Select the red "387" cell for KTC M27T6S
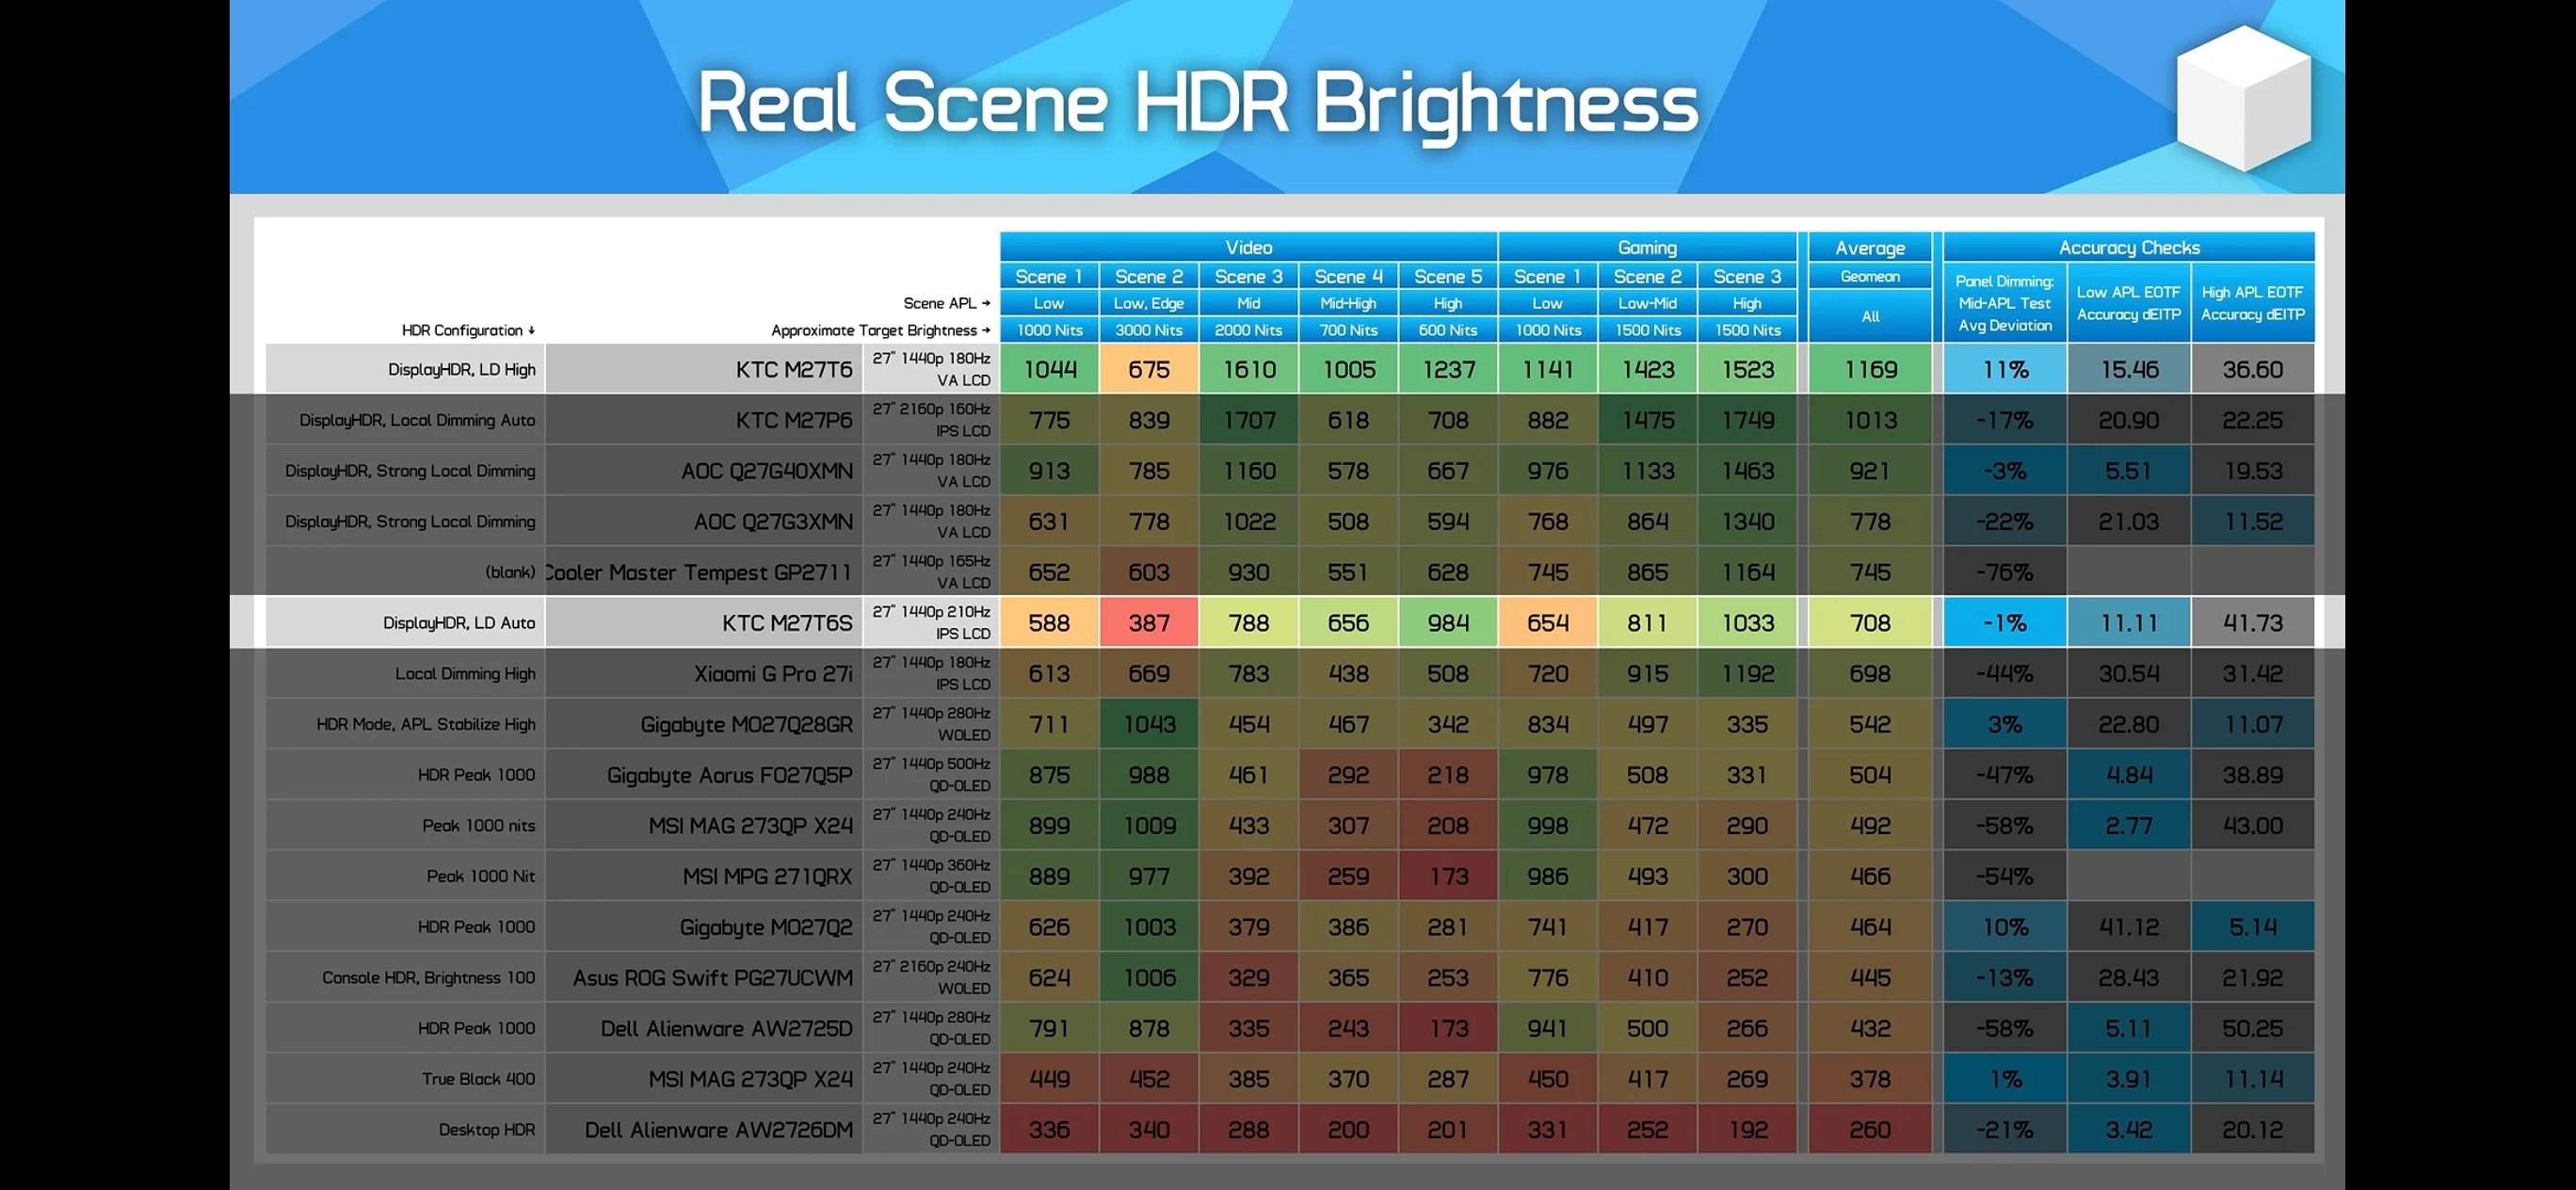The image size is (2576, 1190). coord(1148,623)
